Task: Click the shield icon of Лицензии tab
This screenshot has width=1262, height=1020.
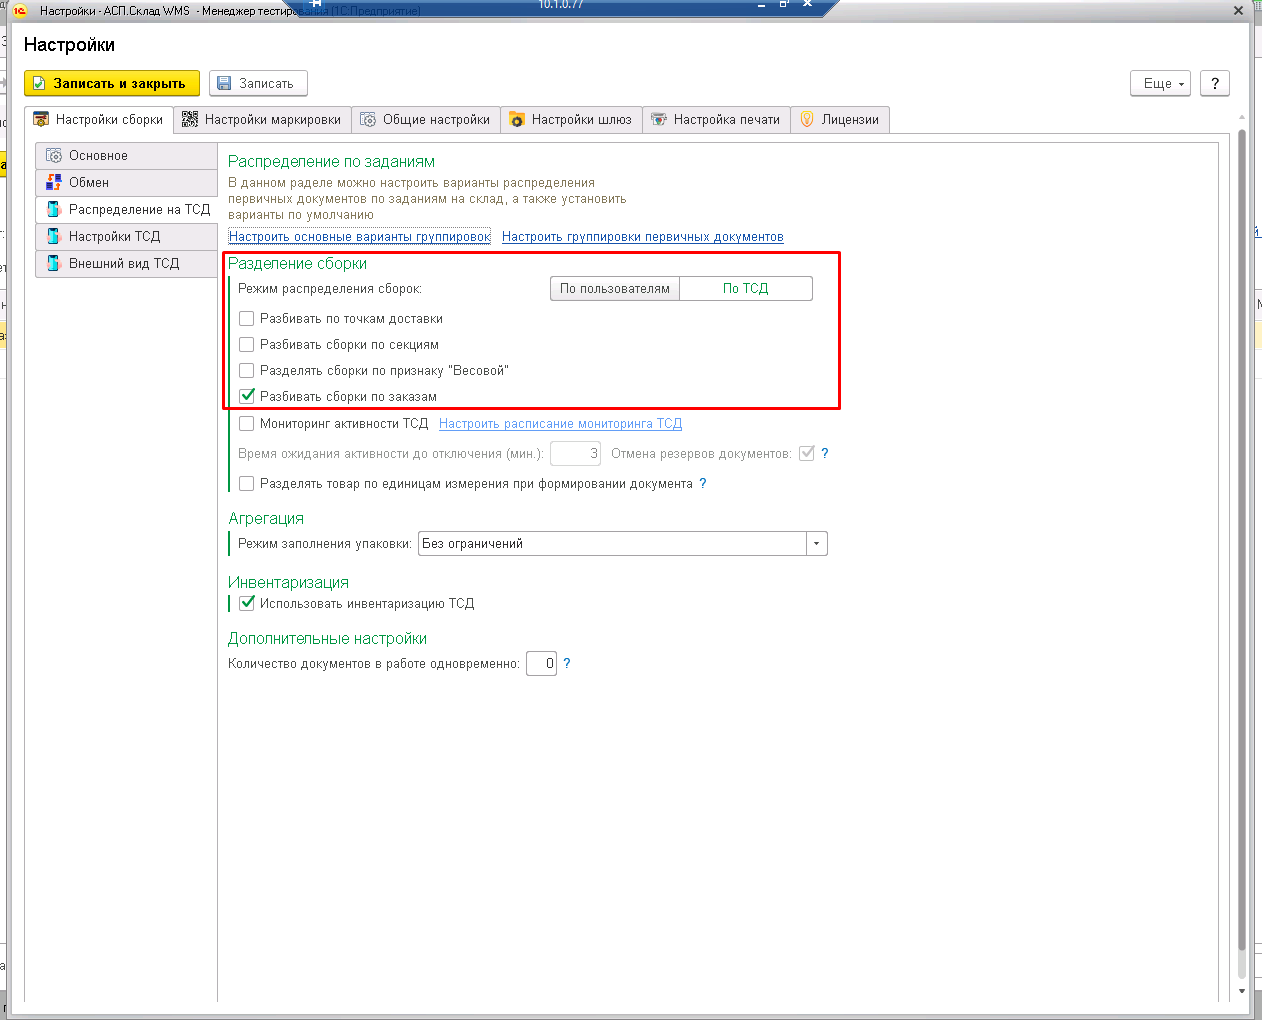Action: point(807,120)
